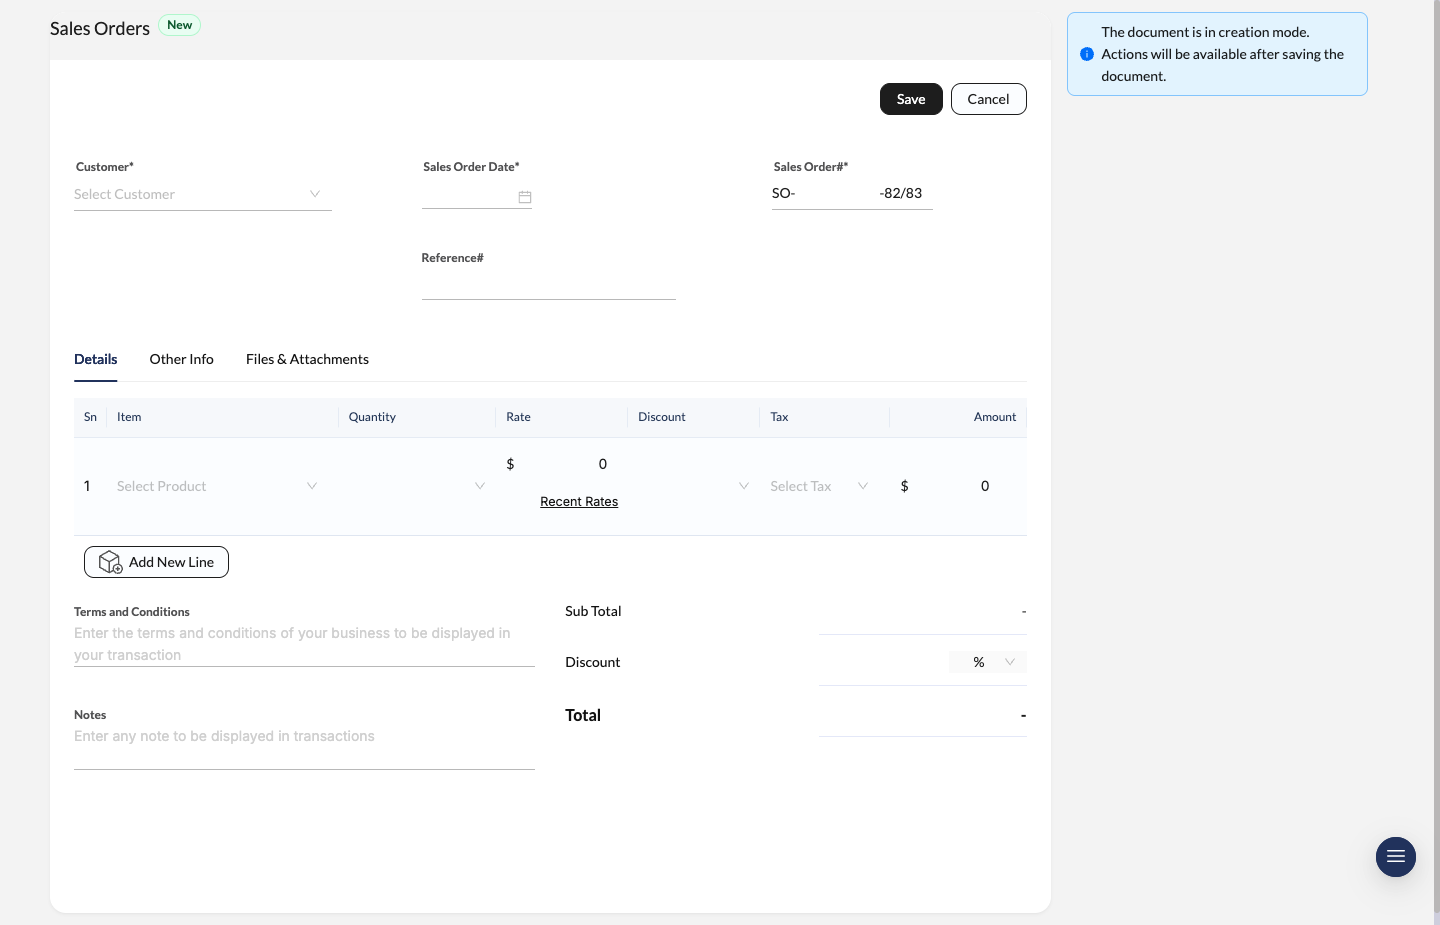This screenshot has height=925, width=1440.
Task: Select the Details tab
Action: (x=95, y=359)
